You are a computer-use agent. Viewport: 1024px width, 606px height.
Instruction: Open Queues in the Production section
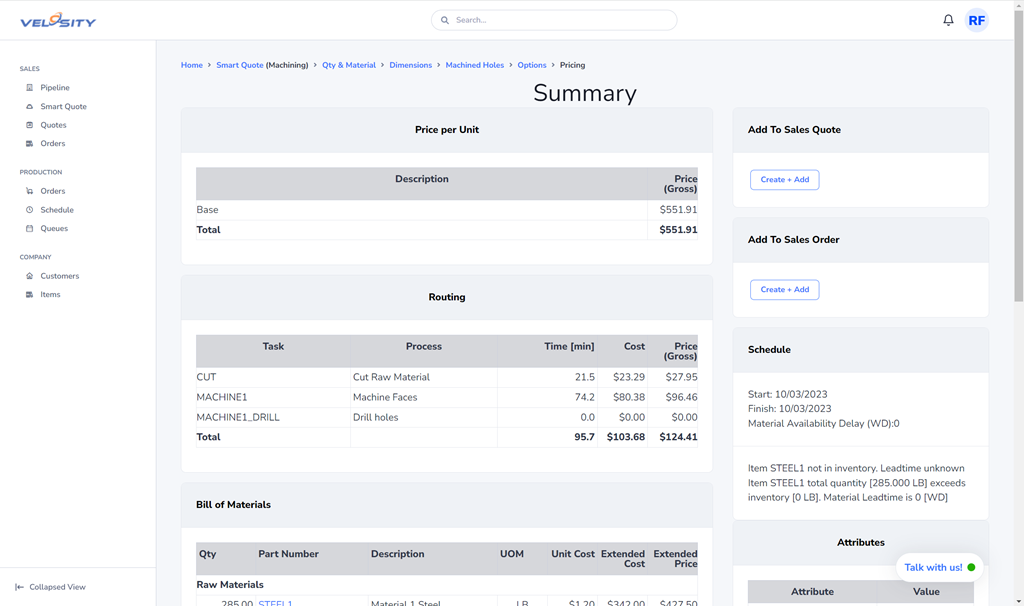point(54,228)
